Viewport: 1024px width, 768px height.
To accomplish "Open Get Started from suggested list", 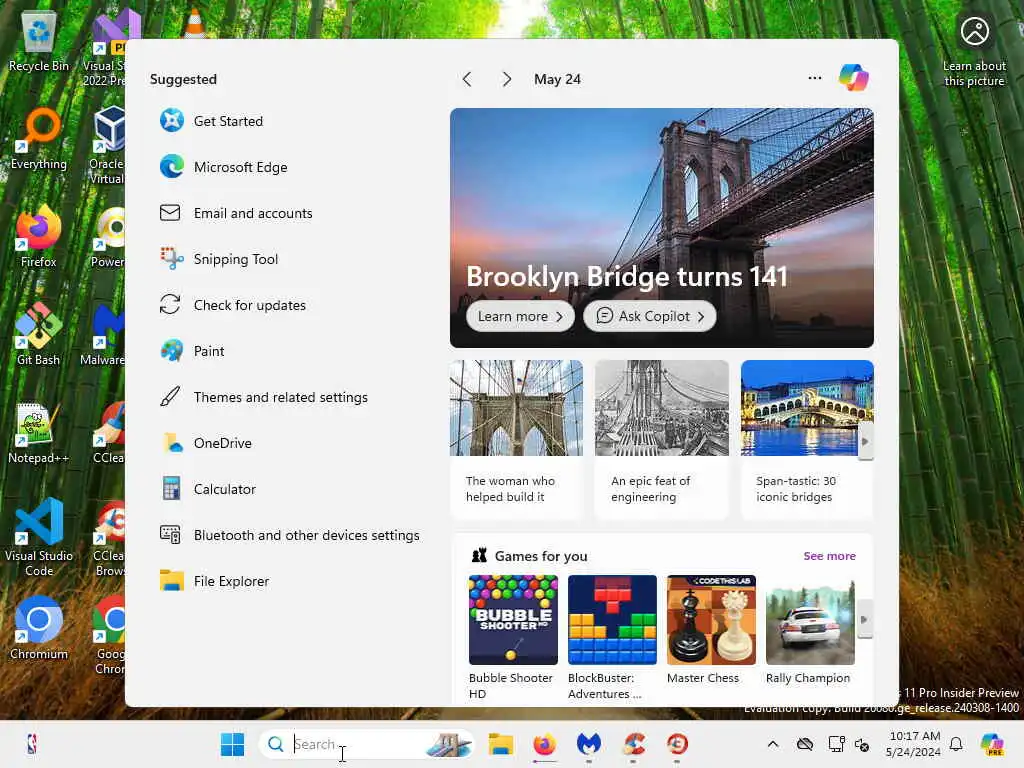I will [211, 121].
